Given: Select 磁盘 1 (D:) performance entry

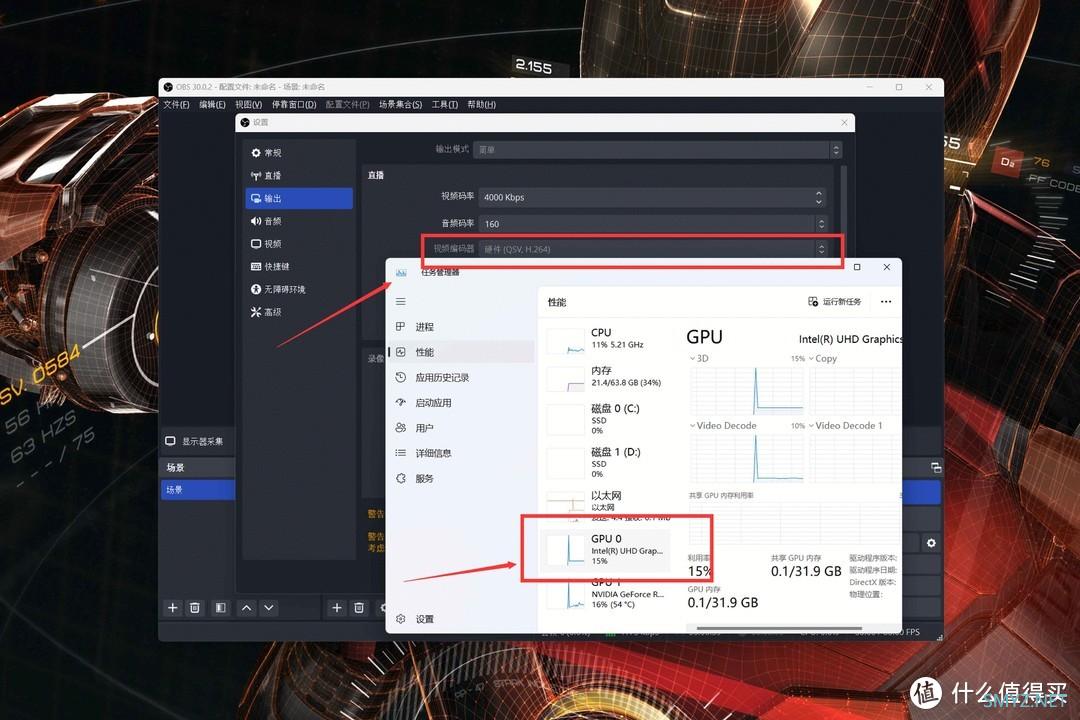Looking at the screenshot, I should pyautogui.click(x=606, y=462).
